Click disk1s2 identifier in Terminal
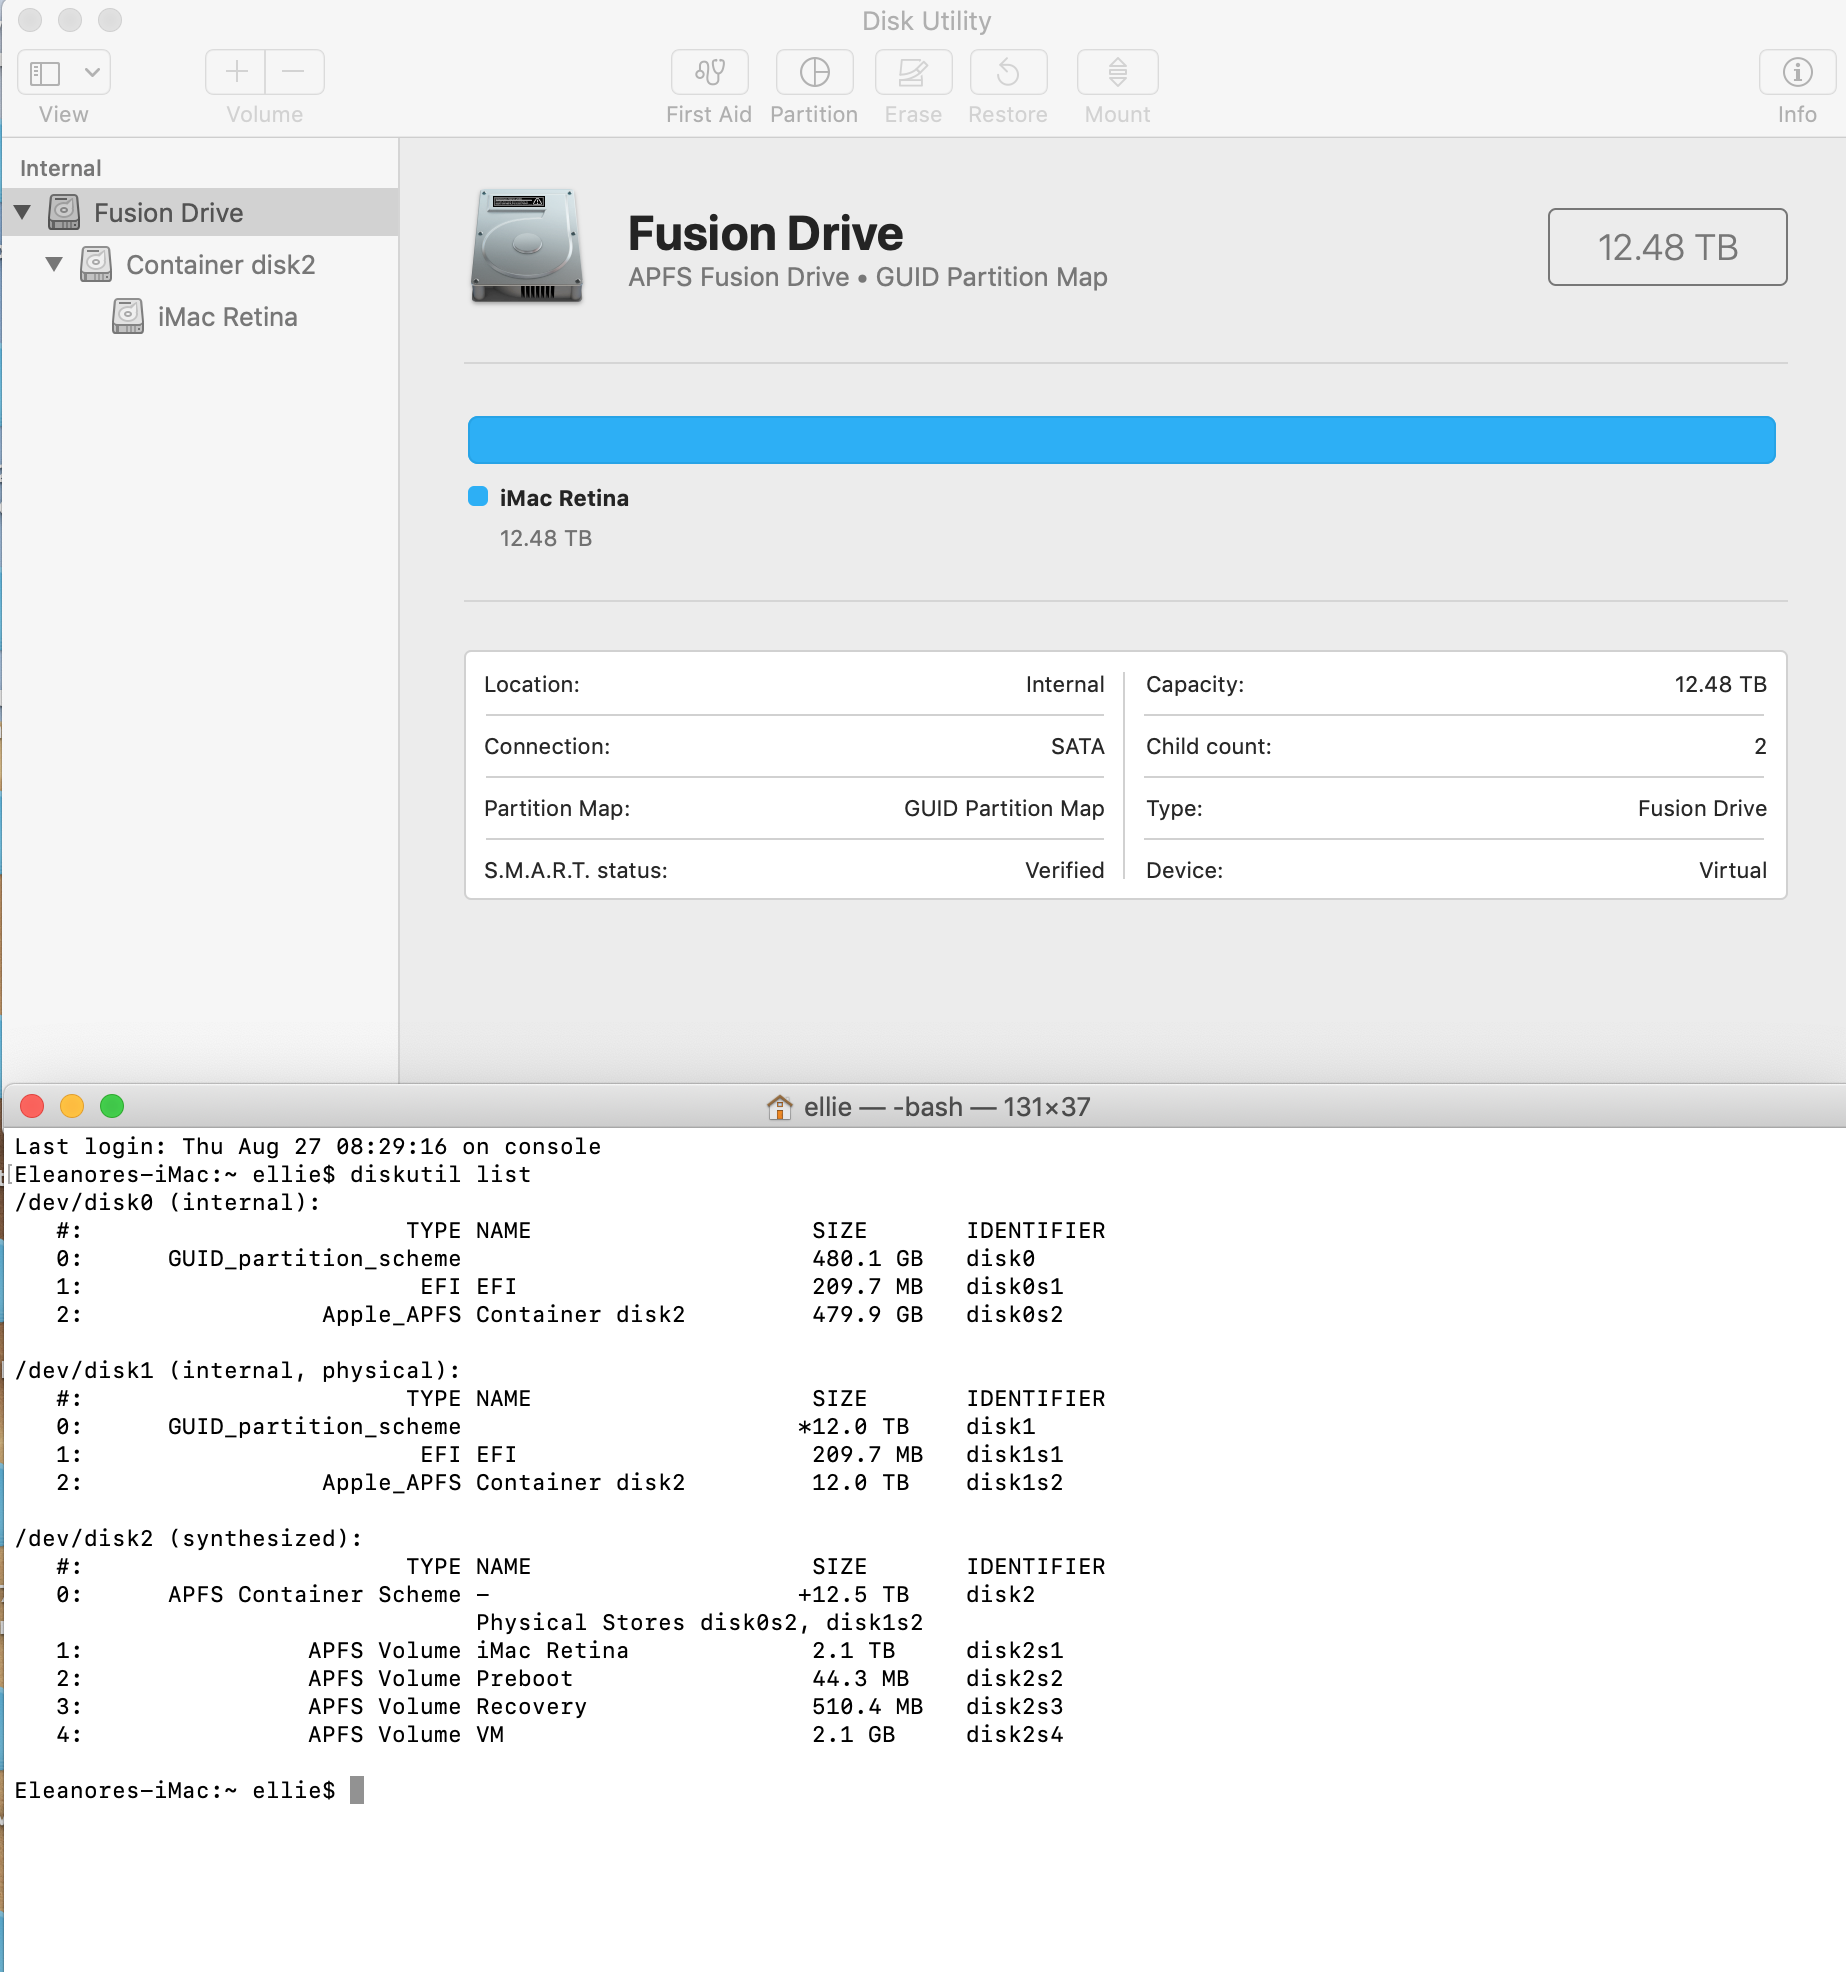Viewport: 1846px width, 1972px height. [x=1014, y=1482]
